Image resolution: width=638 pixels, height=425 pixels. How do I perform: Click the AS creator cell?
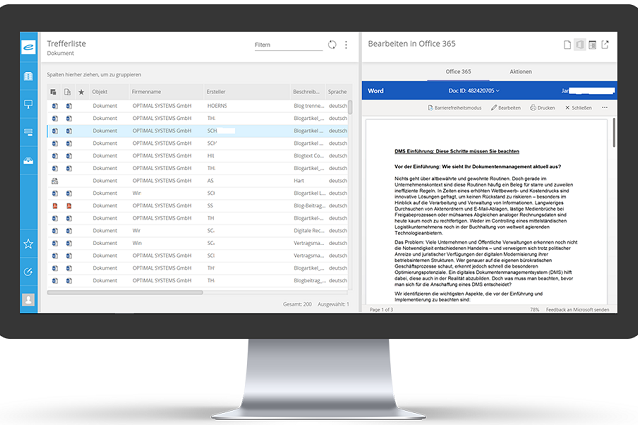(x=210, y=181)
